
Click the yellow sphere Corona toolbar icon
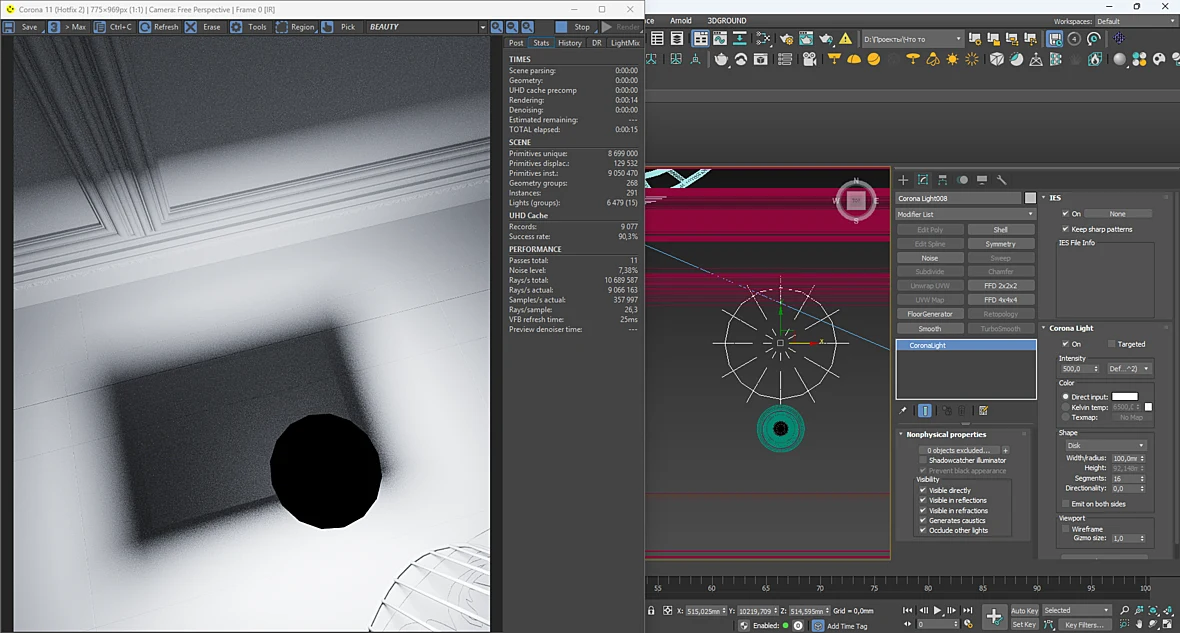coord(873,59)
